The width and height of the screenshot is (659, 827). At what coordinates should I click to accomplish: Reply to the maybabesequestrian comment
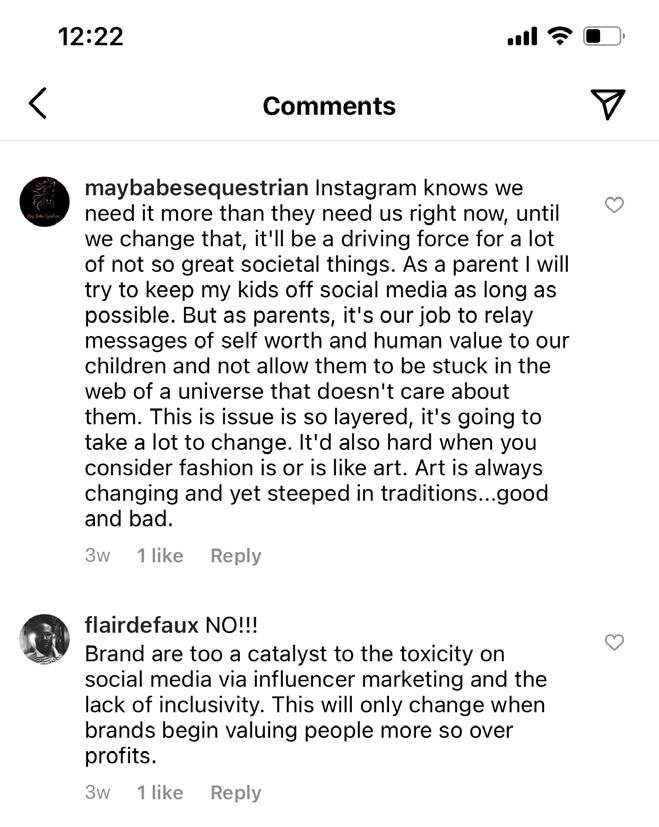click(x=235, y=556)
